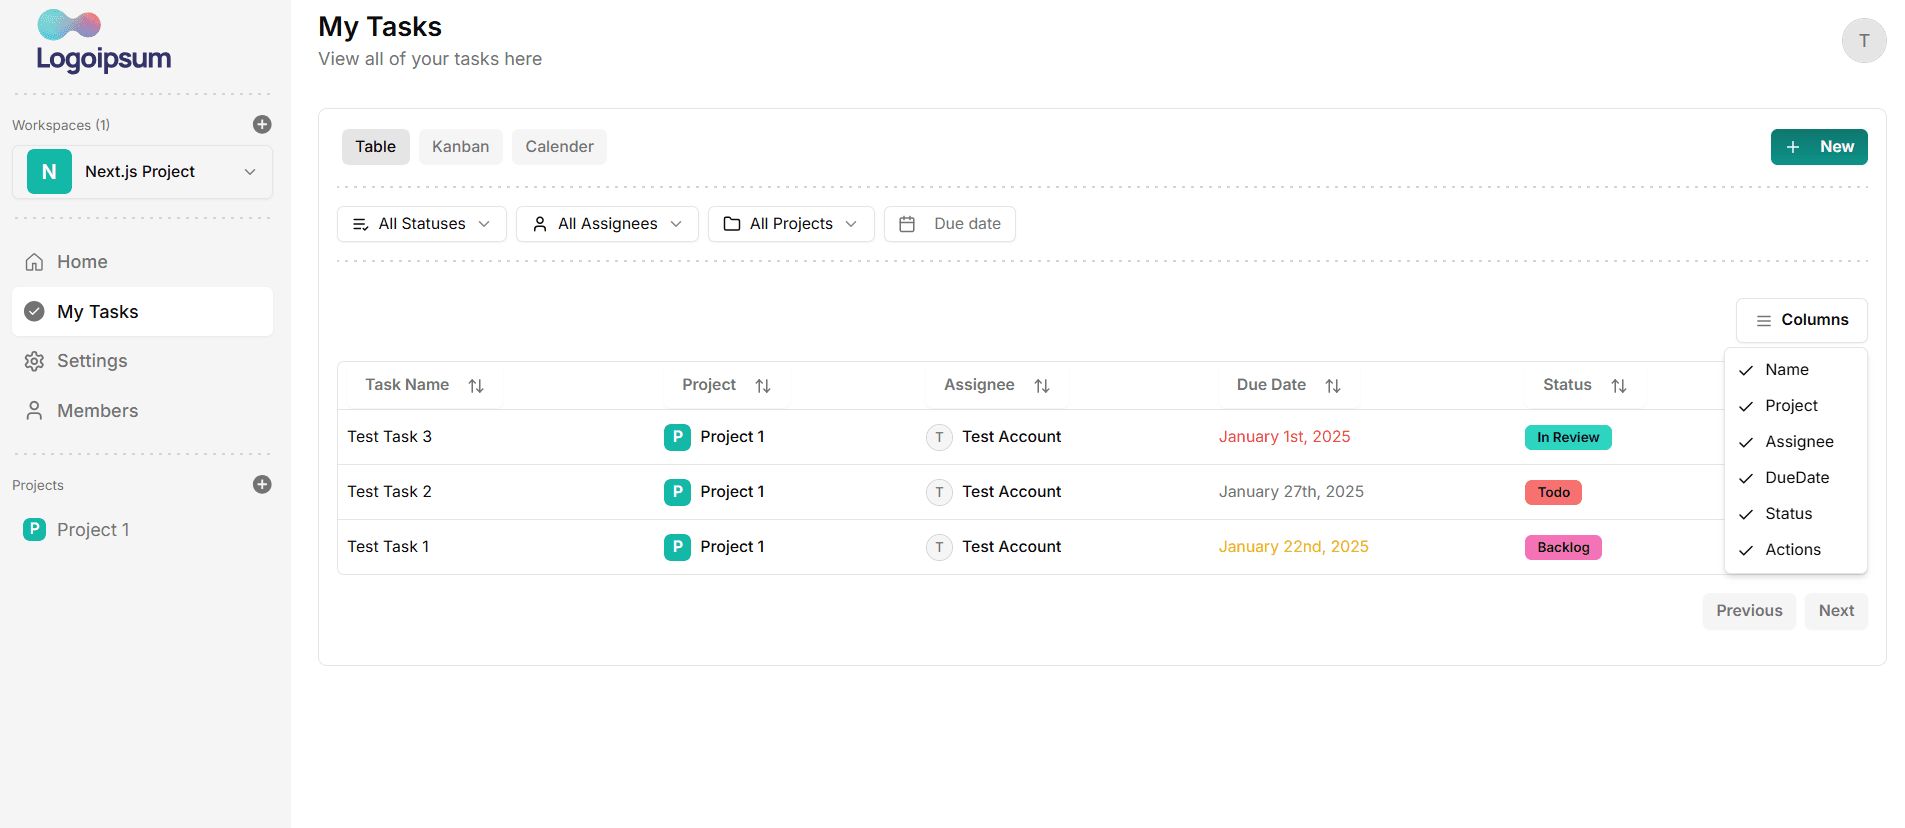Image resolution: width=1905 pixels, height=828 pixels.
Task: Click Project 1 icon in Test Task 2 row
Action: [677, 492]
